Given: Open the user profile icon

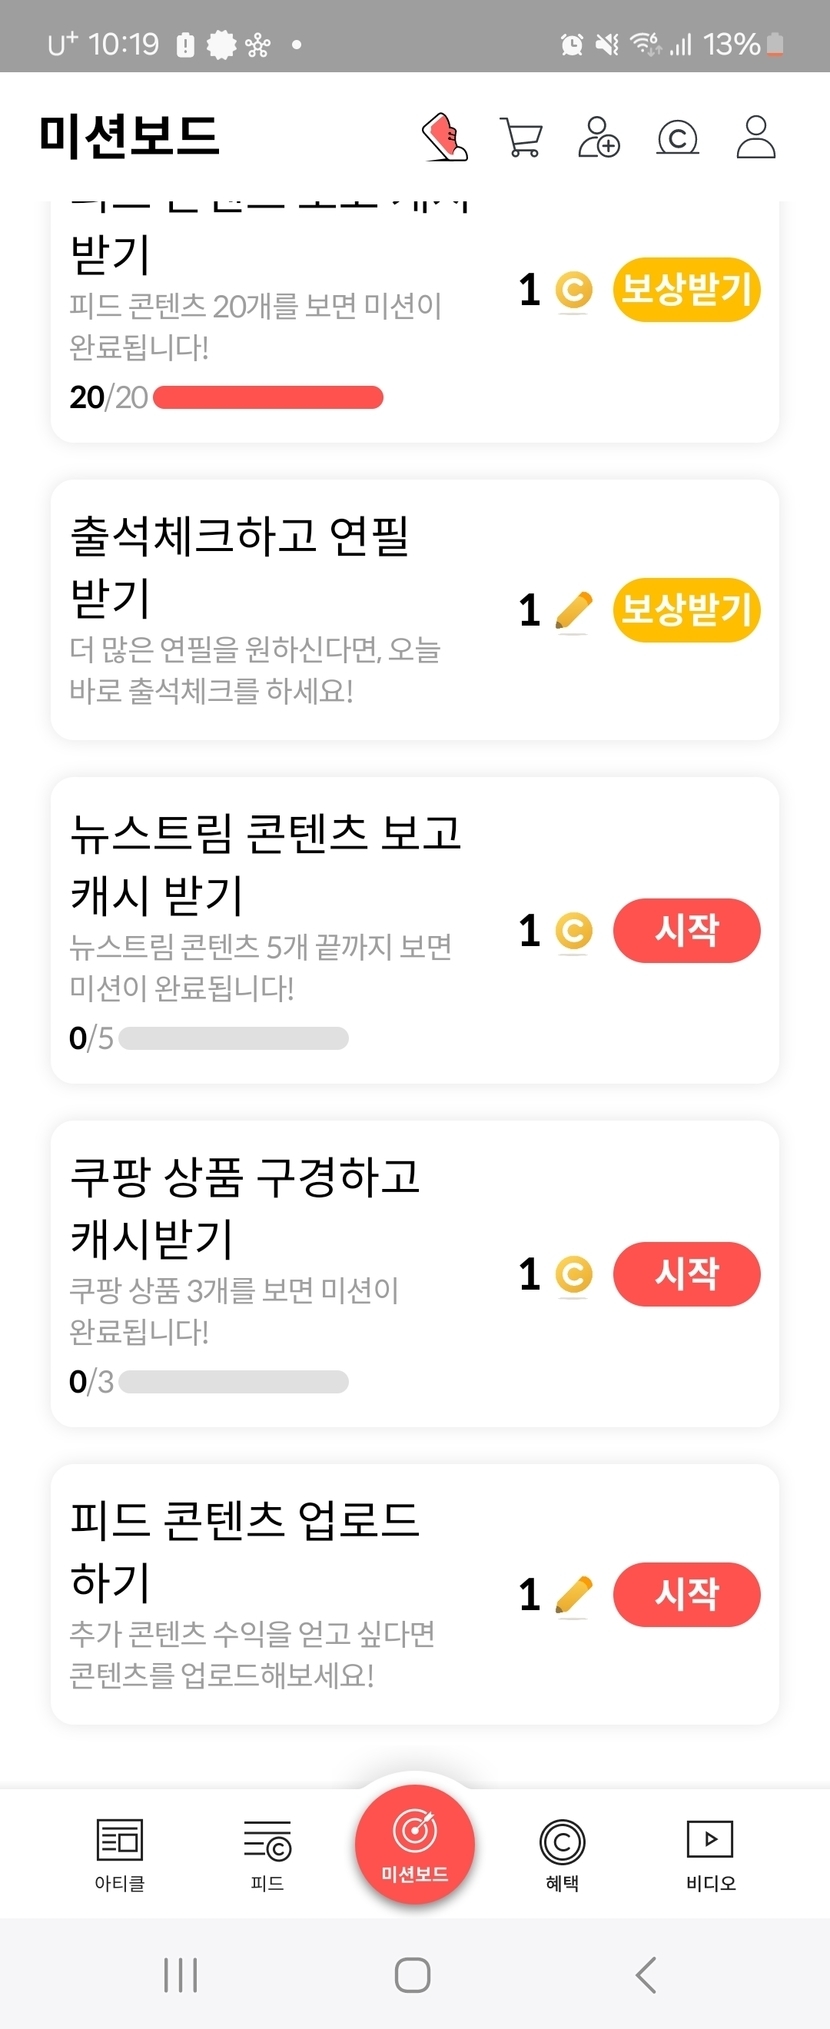Looking at the screenshot, I should click(755, 138).
